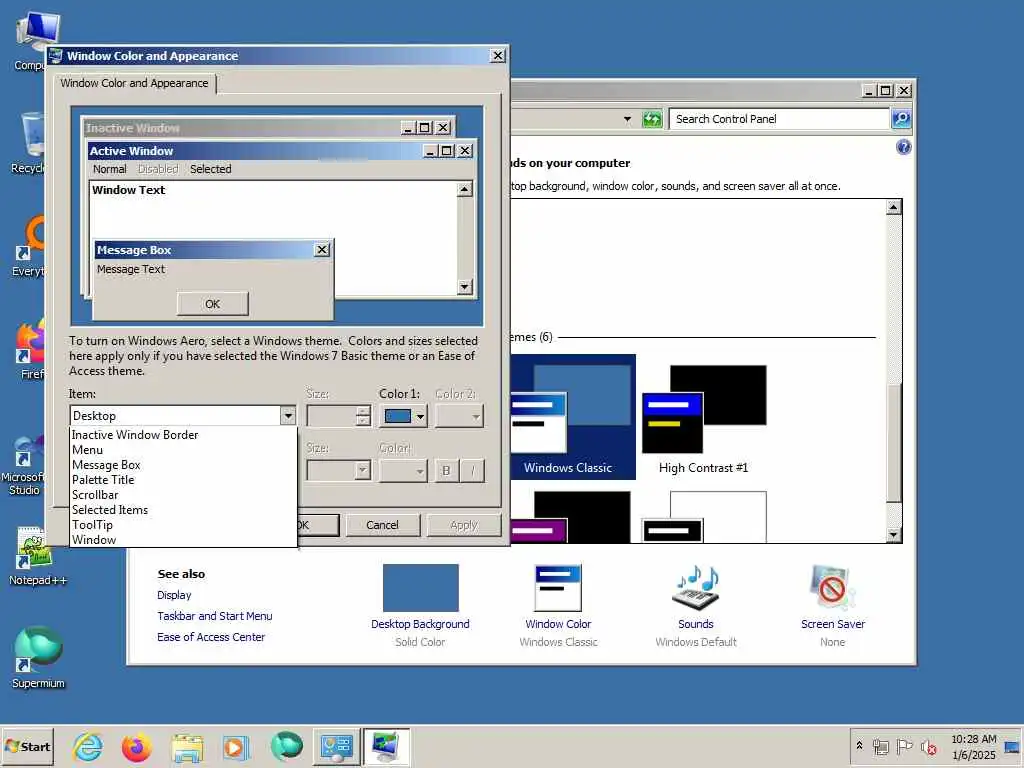The height and width of the screenshot is (768, 1024).
Task: Select the Firefox desktop shortcut
Action: (x=31, y=351)
